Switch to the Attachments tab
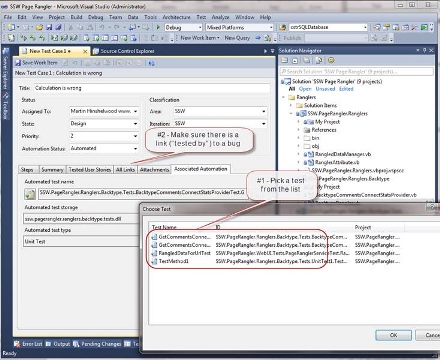 (154, 170)
